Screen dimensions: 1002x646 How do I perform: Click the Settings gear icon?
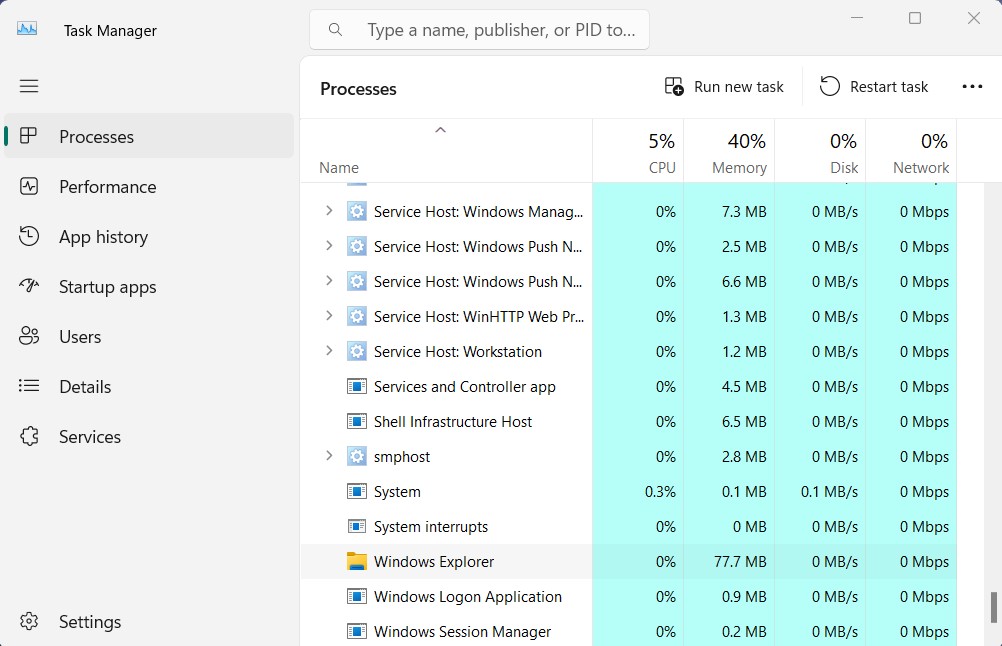click(29, 621)
